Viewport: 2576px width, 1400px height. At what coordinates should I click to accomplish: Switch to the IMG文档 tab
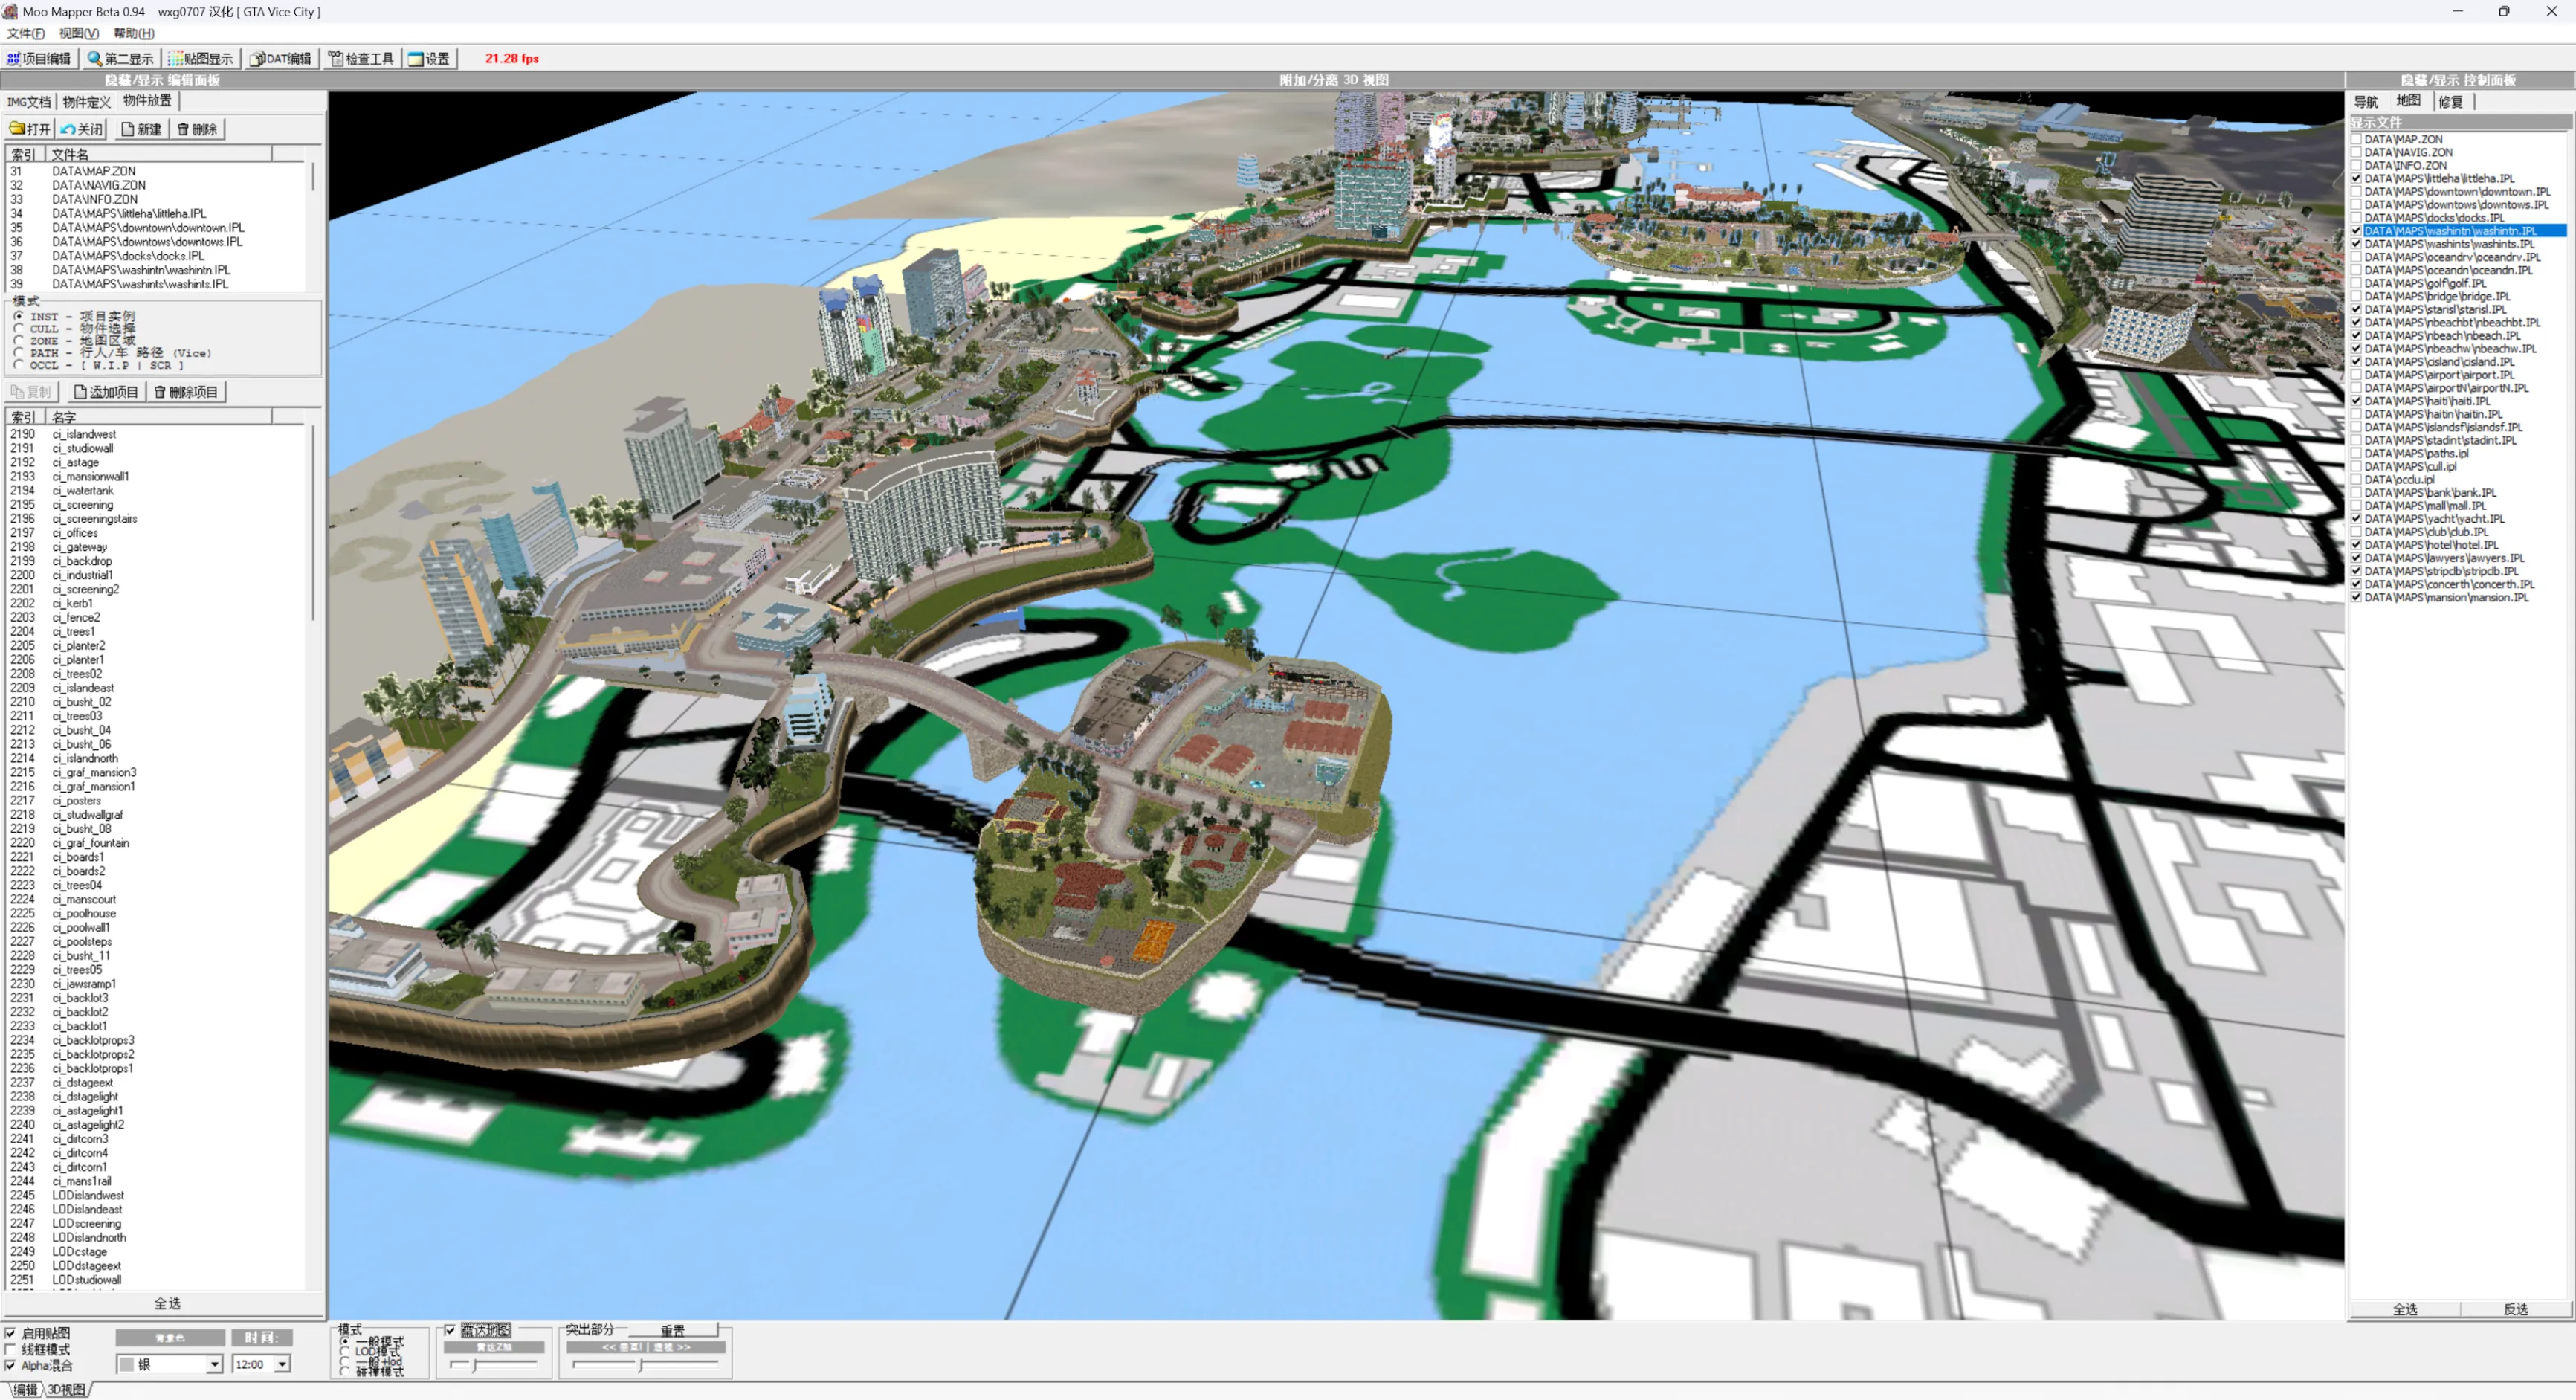(29, 102)
